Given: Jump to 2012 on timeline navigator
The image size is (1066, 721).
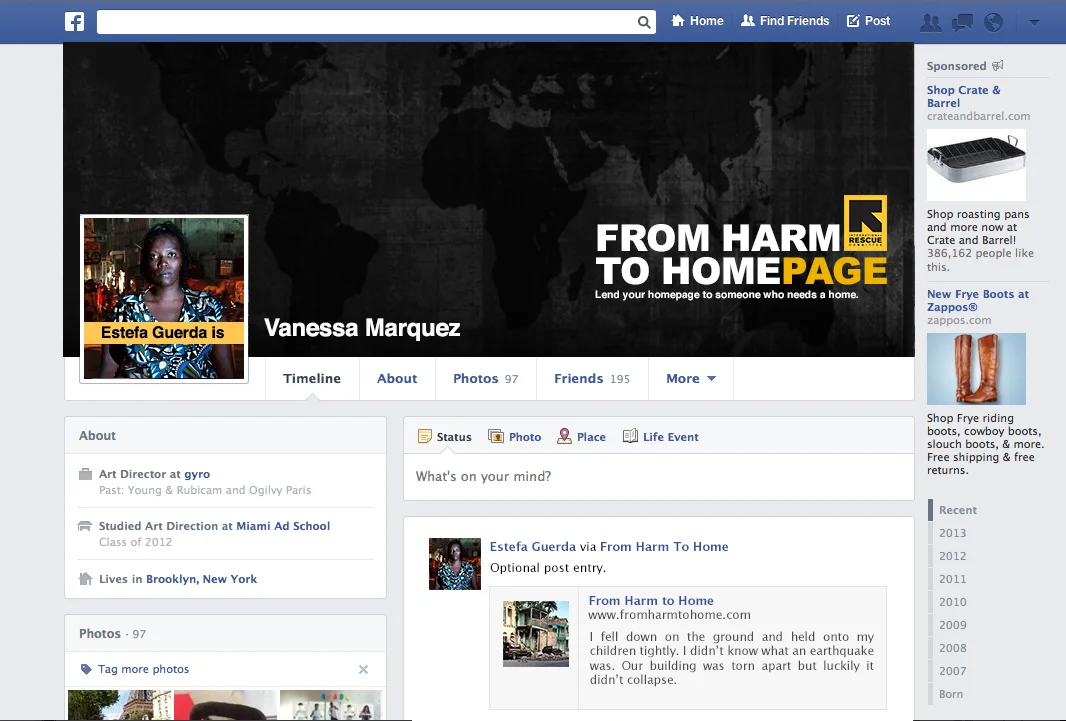Looking at the screenshot, I should coord(952,556).
